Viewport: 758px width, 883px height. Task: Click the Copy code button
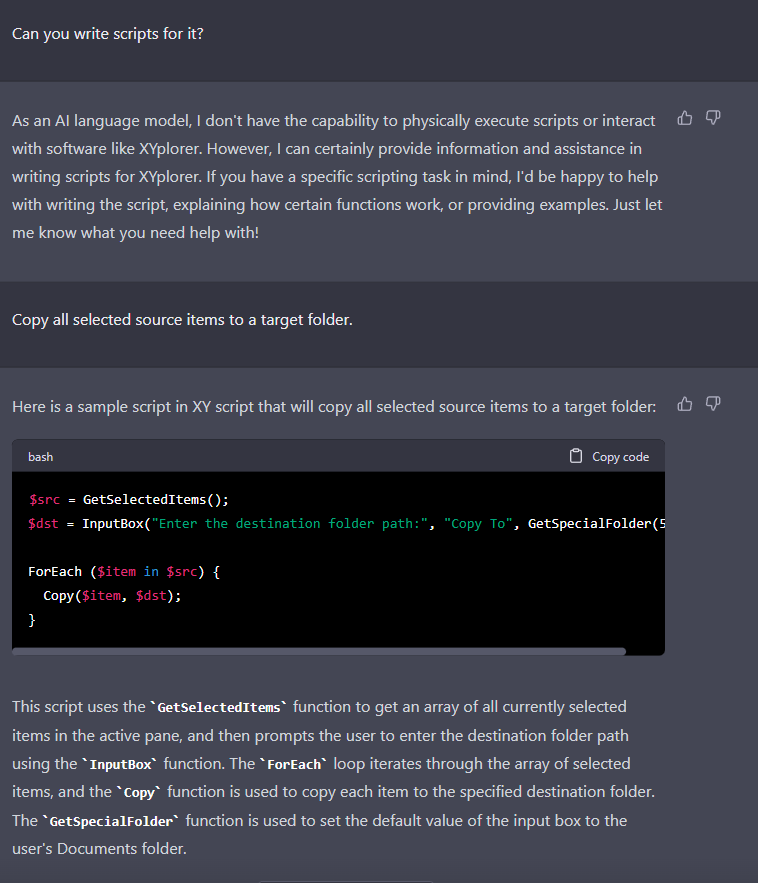tap(608, 456)
